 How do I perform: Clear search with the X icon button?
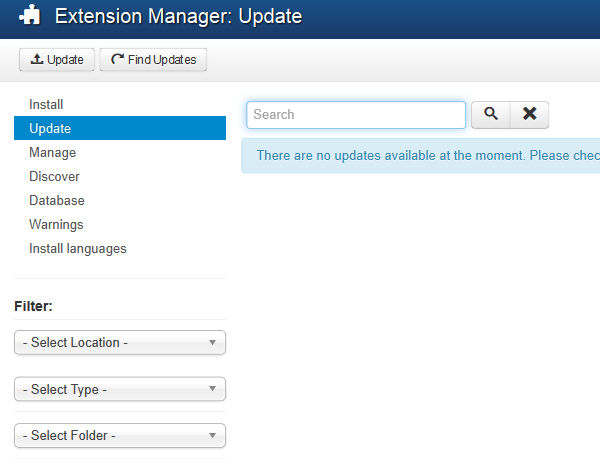[529, 115]
